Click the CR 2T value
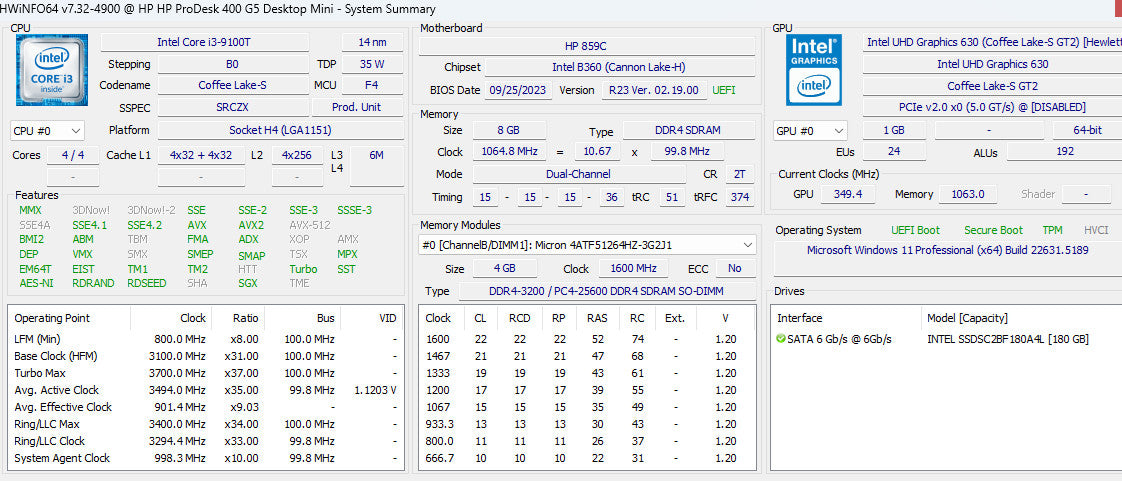The height and width of the screenshot is (481, 1122). (x=740, y=174)
